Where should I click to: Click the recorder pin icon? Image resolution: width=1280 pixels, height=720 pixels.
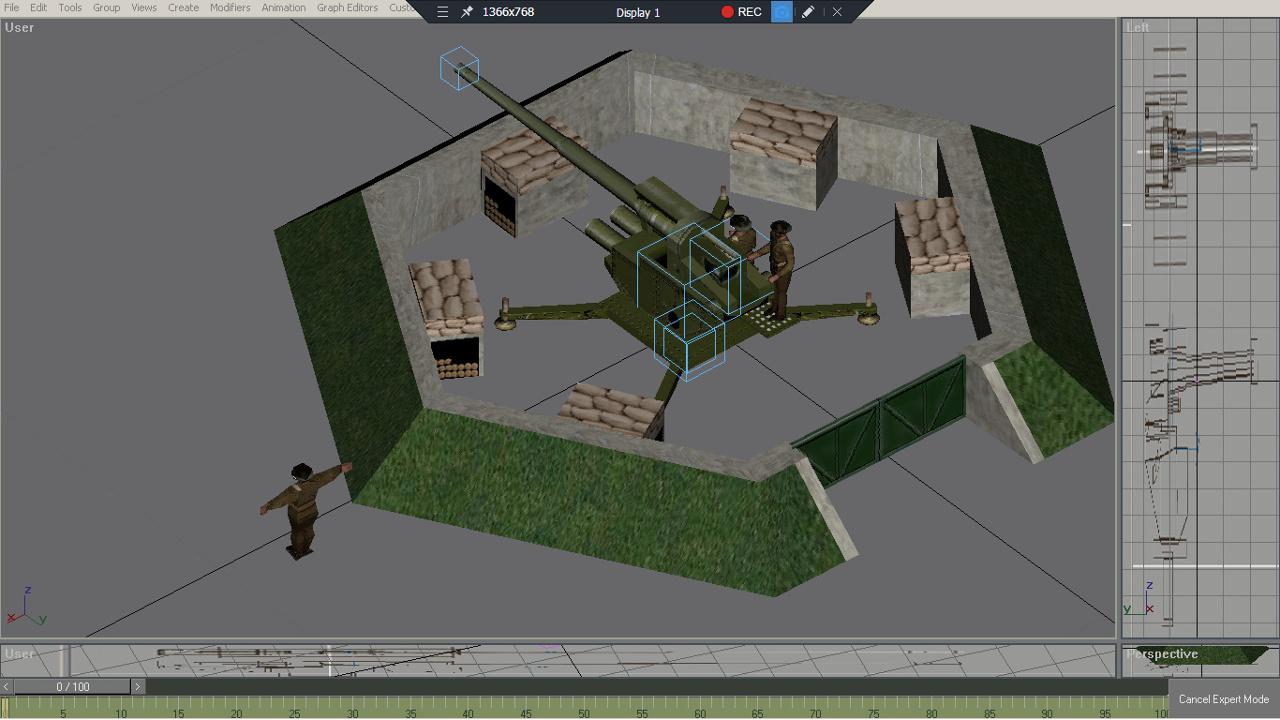[466, 12]
